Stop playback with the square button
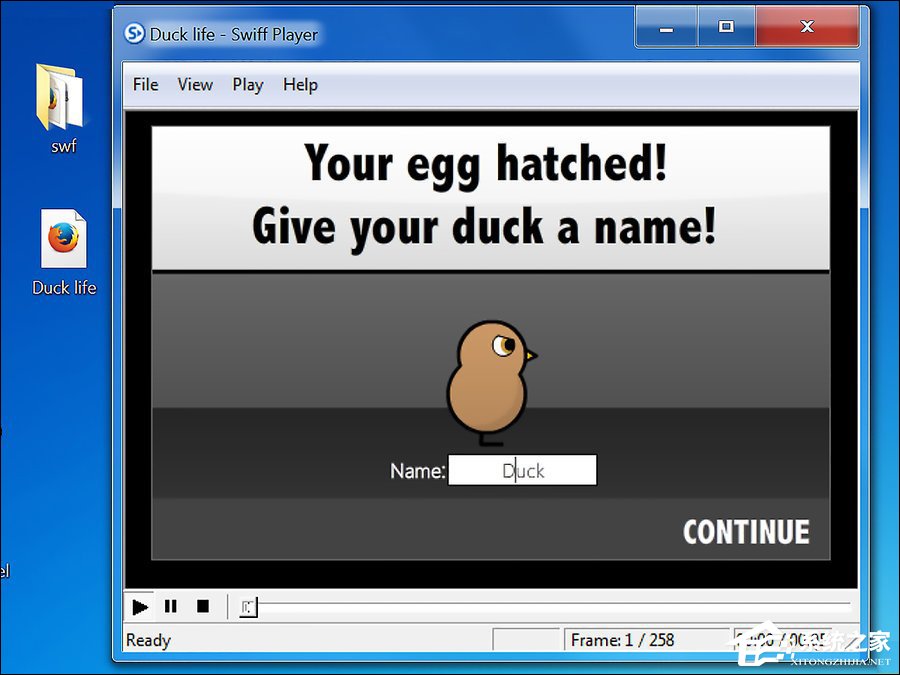This screenshot has width=900, height=675. [203, 606]
